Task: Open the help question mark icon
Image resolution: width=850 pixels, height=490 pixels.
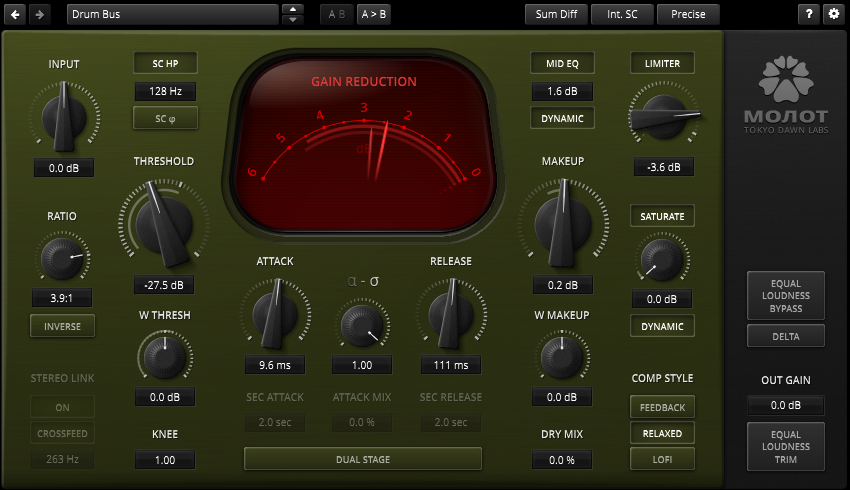Action: (808, 14)
